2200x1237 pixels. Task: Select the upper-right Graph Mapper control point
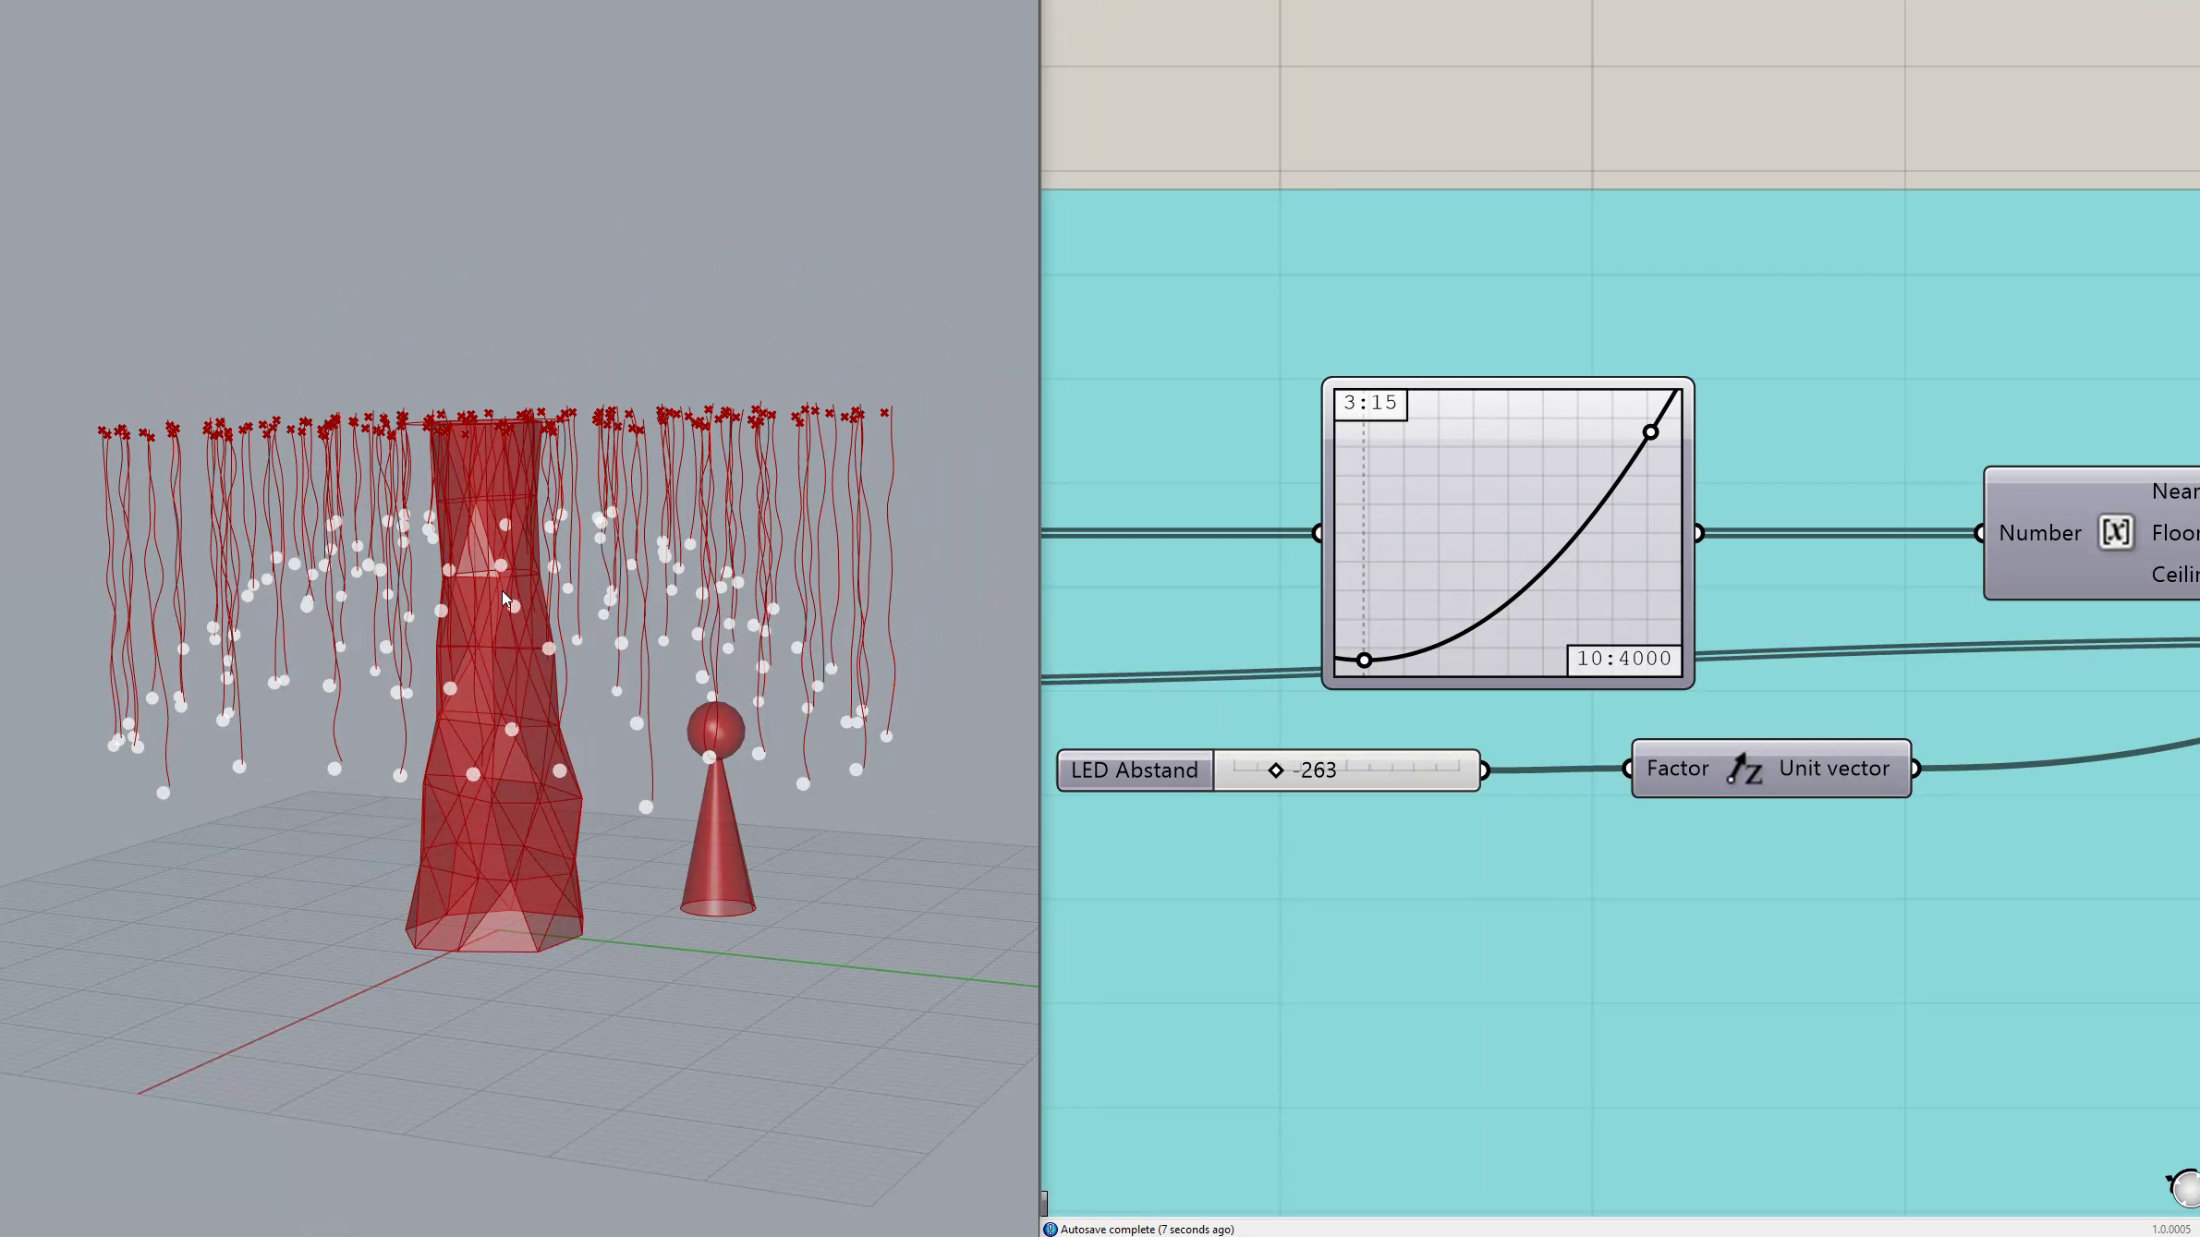point(1650,432)
